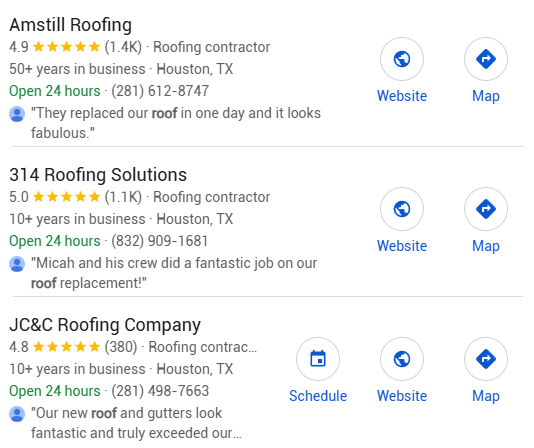Viewport: 534px width, 448px height.
Task: Open the Amstill Roofing listing title
Action: [70, 25]
